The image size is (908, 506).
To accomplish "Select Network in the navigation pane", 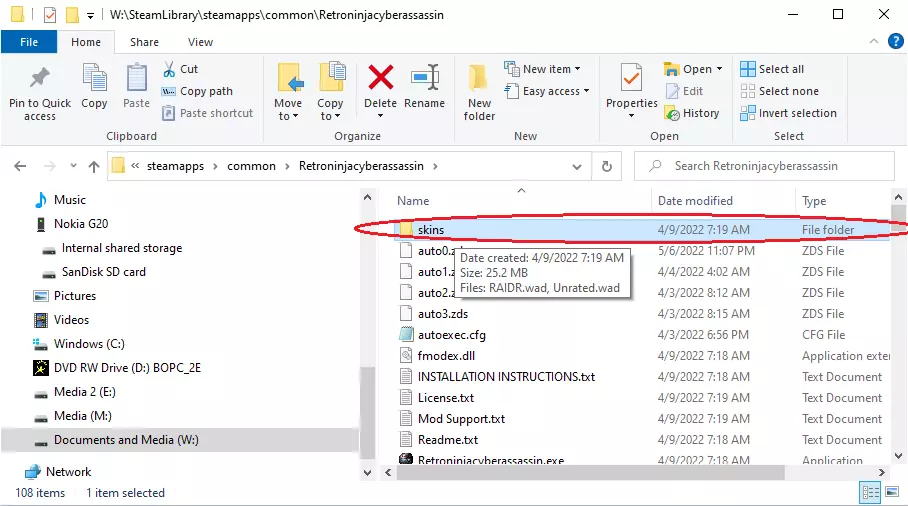I will 68,472.
